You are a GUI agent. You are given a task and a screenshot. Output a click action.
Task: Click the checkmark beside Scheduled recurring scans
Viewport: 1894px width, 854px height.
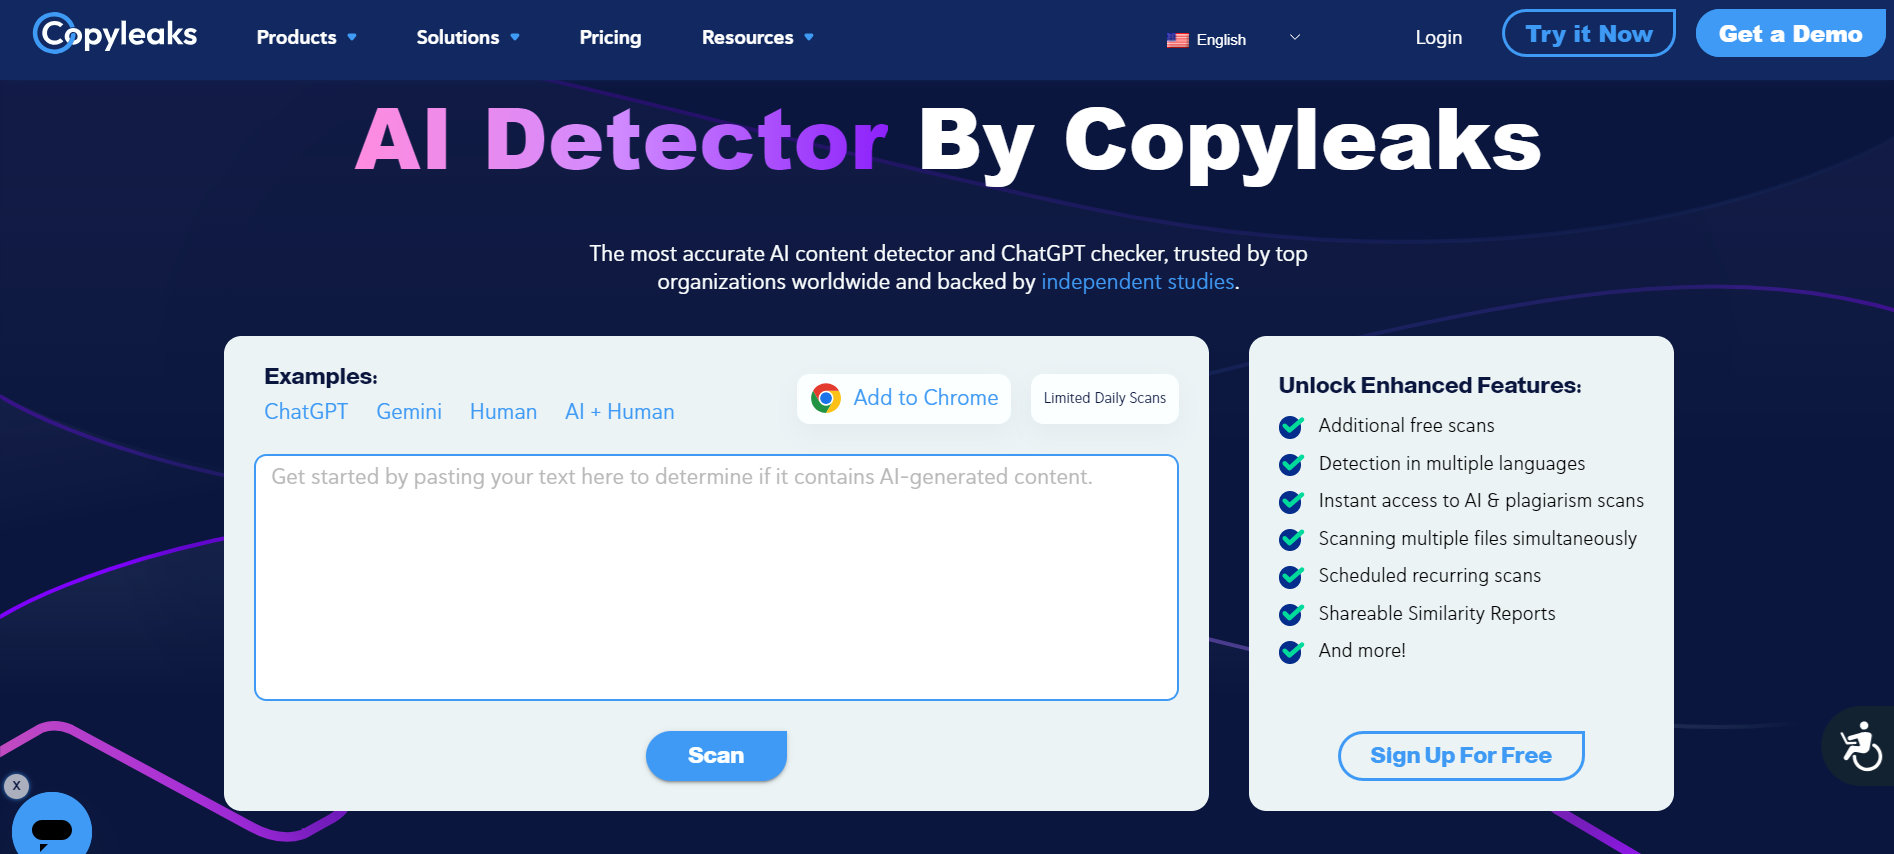pyautogui.click(x=1291, y=577)
